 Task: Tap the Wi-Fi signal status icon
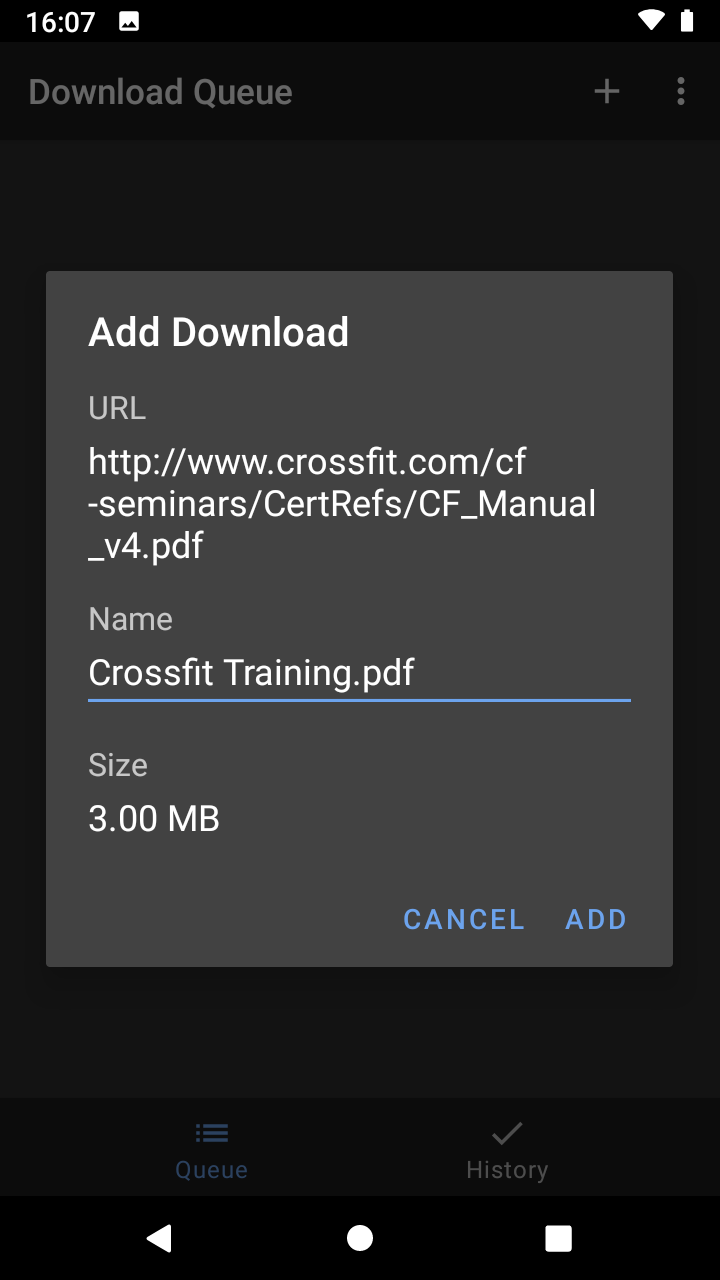(x=652, y=21)
